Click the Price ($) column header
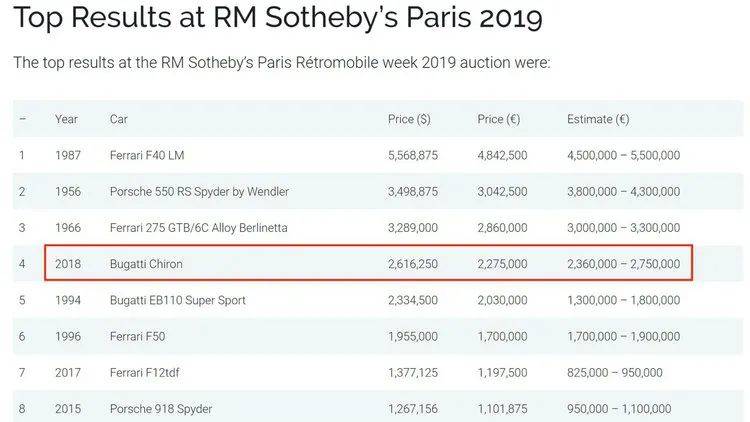 point(409,119)
